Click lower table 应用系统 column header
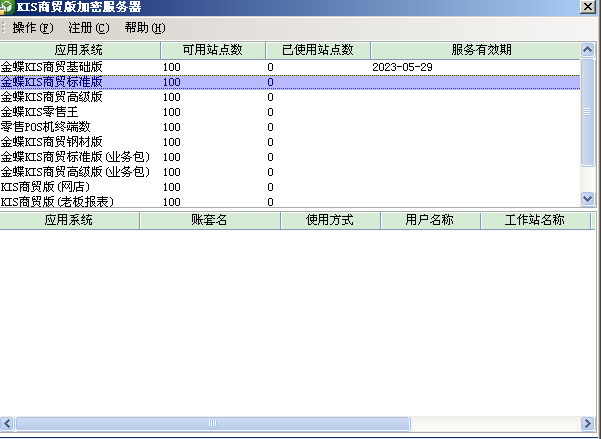The height and width of the screenshot is (439, 601). tap(69, 220)
